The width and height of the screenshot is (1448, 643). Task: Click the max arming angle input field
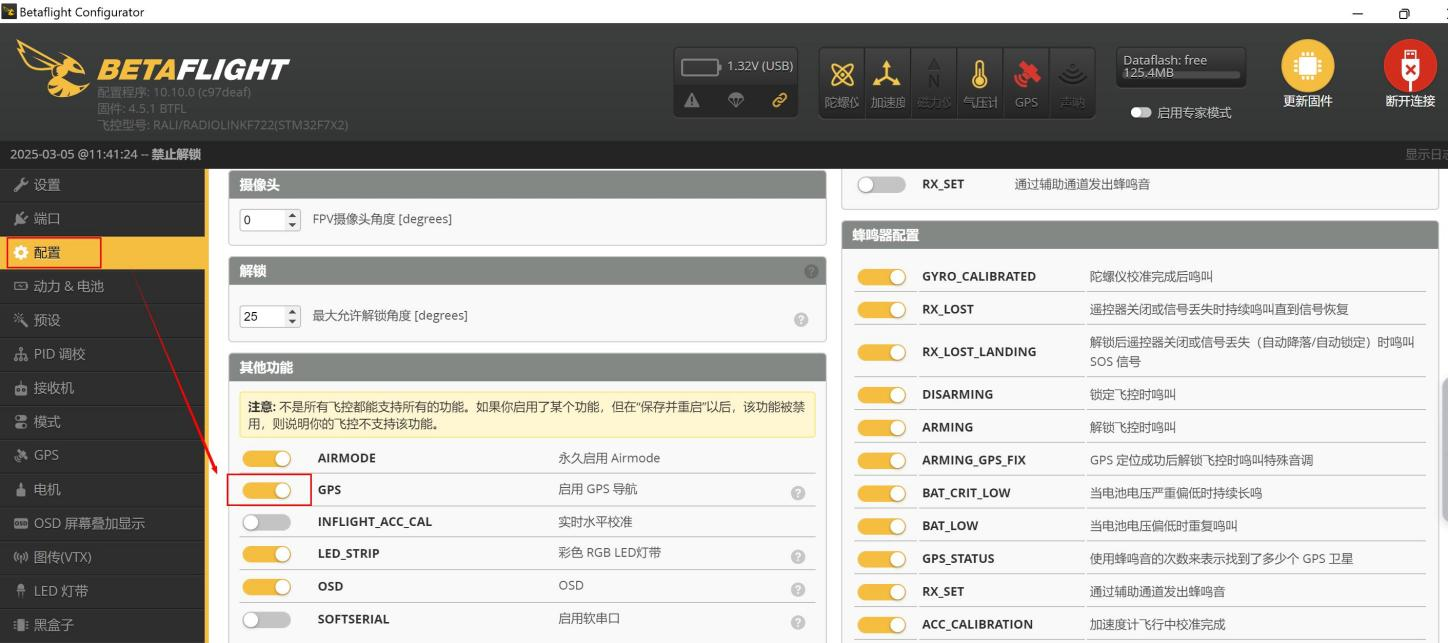click(x=262, y=316)
